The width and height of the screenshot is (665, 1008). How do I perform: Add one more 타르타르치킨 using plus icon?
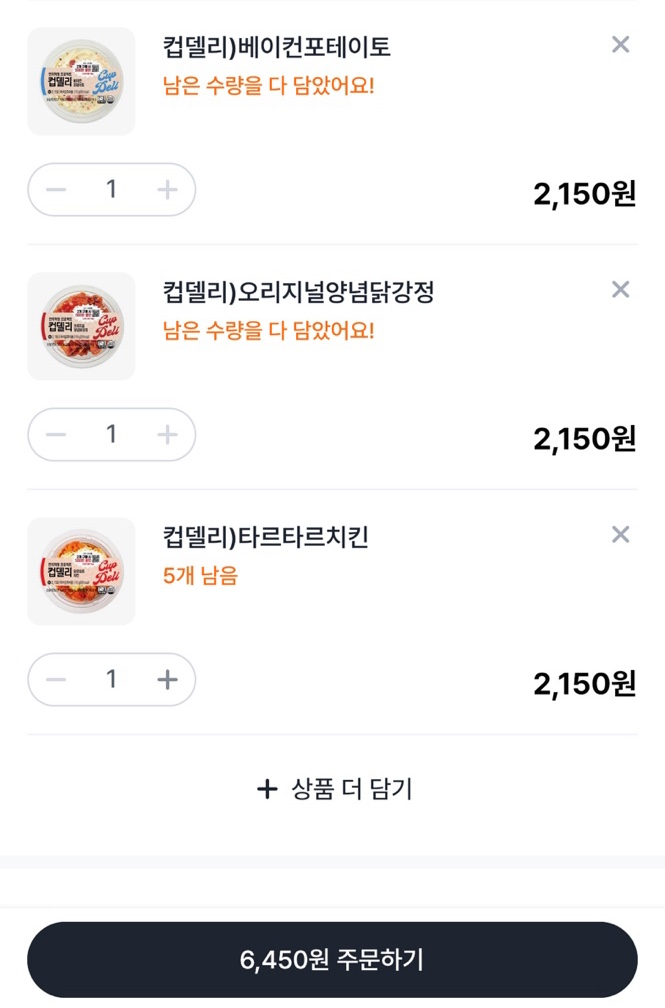[167, 680]
